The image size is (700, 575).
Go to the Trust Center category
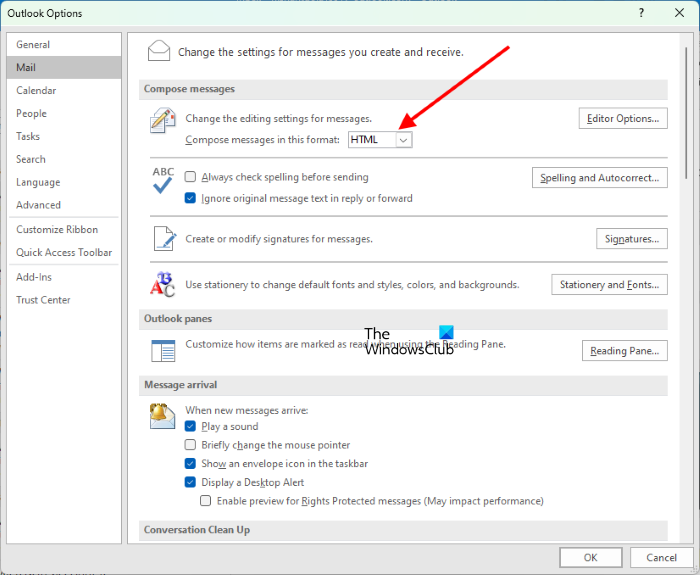(64, 300)
